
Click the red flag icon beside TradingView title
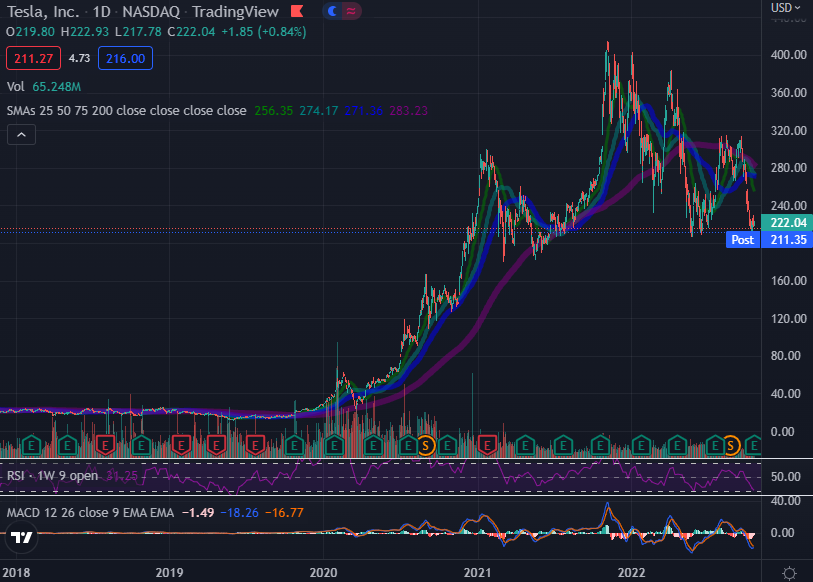[x=297, y=11]
